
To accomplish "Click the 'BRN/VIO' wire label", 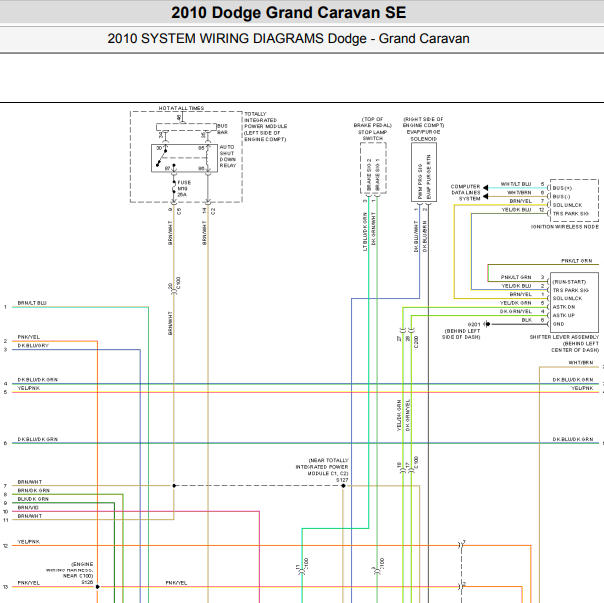I will coord(28,508).
